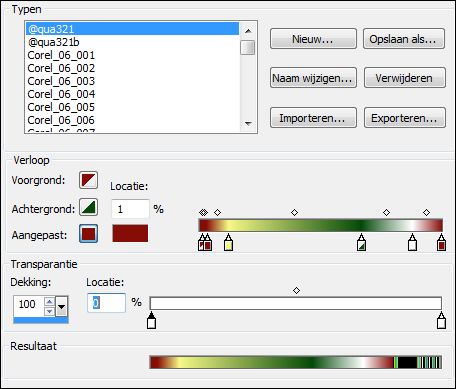Select the first foreground color marker under gradient
The image size is (456, 389).
coord(201,243)
